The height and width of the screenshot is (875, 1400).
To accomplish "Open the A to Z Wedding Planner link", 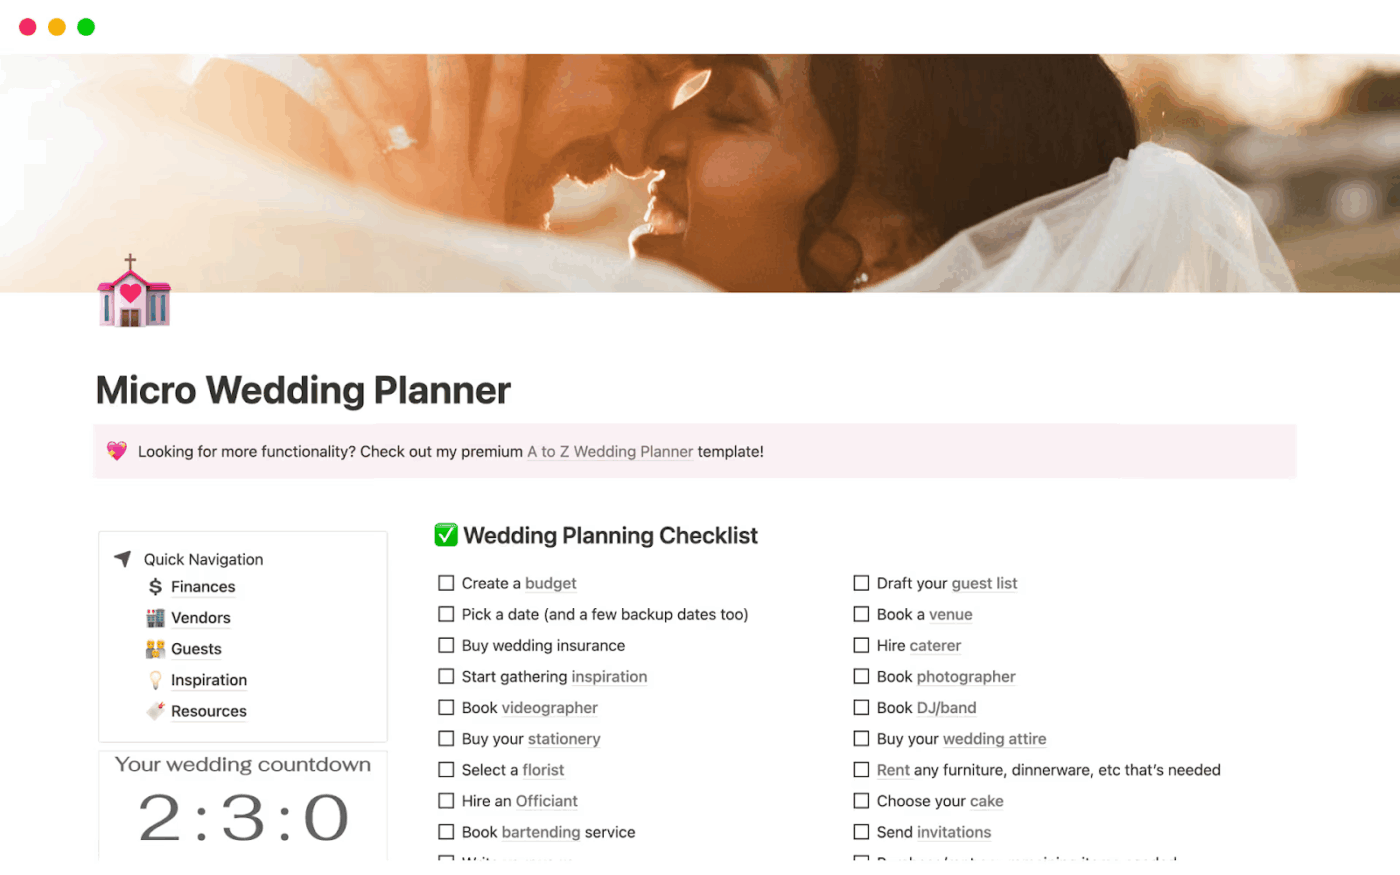I will click(x=609, y=452).
